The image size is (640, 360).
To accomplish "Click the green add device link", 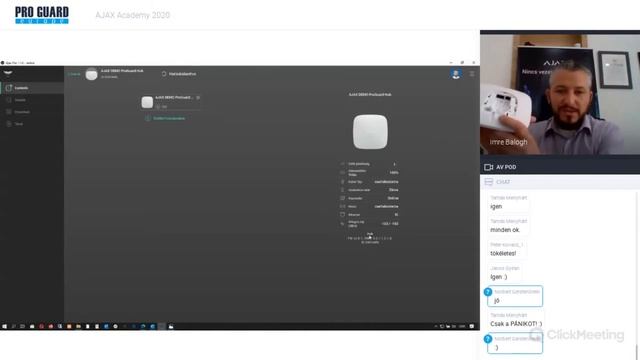I will click(x=169, y=118).
